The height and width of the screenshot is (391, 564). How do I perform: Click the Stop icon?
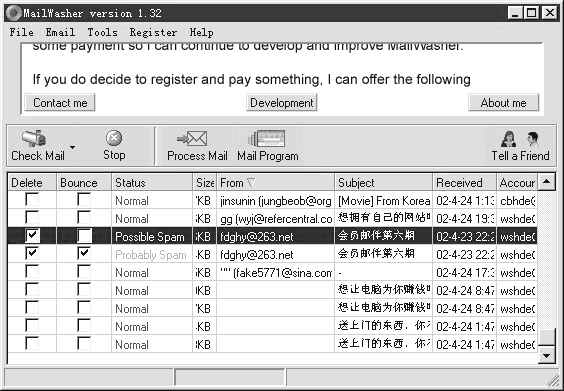click(x=114, y=138)
